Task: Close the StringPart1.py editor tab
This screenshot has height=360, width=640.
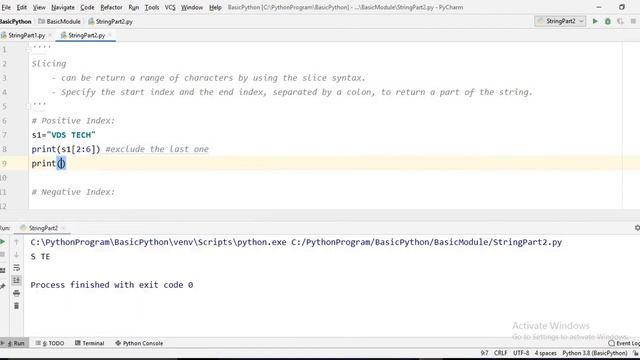Action: 50,36
